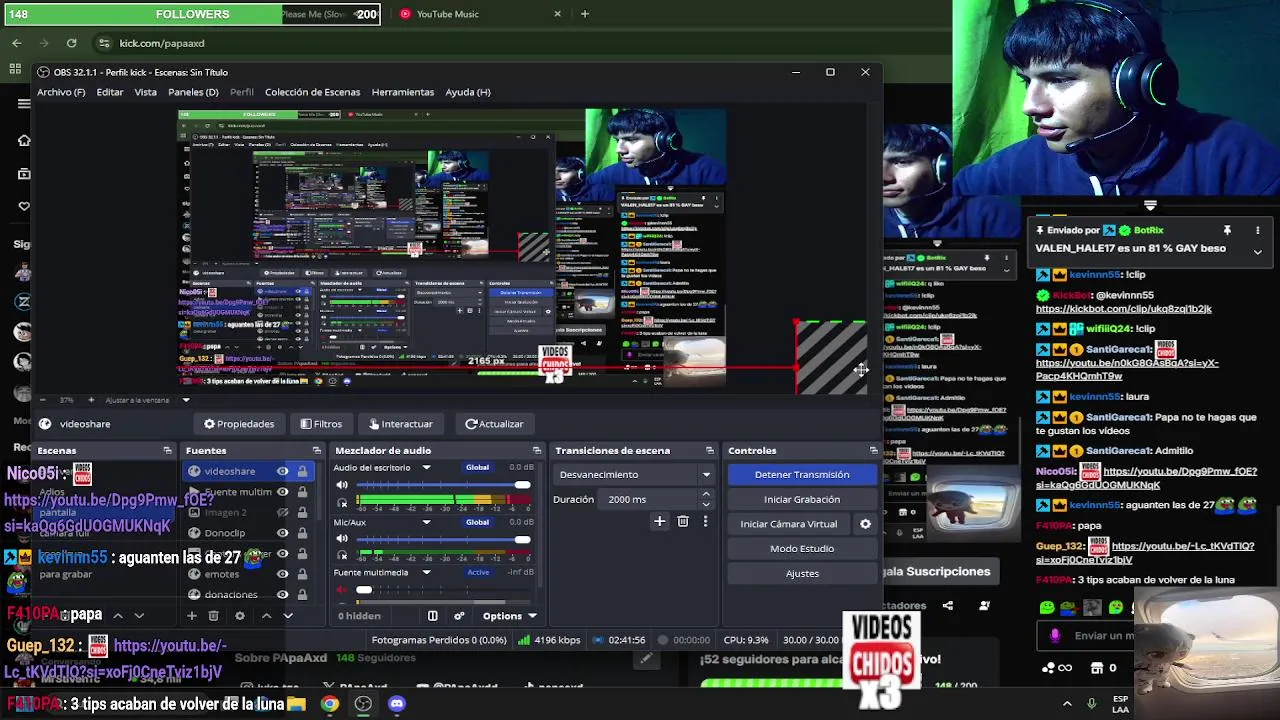
Task: Move scene down arrow in Escenas footer
Action: [139, 616]
